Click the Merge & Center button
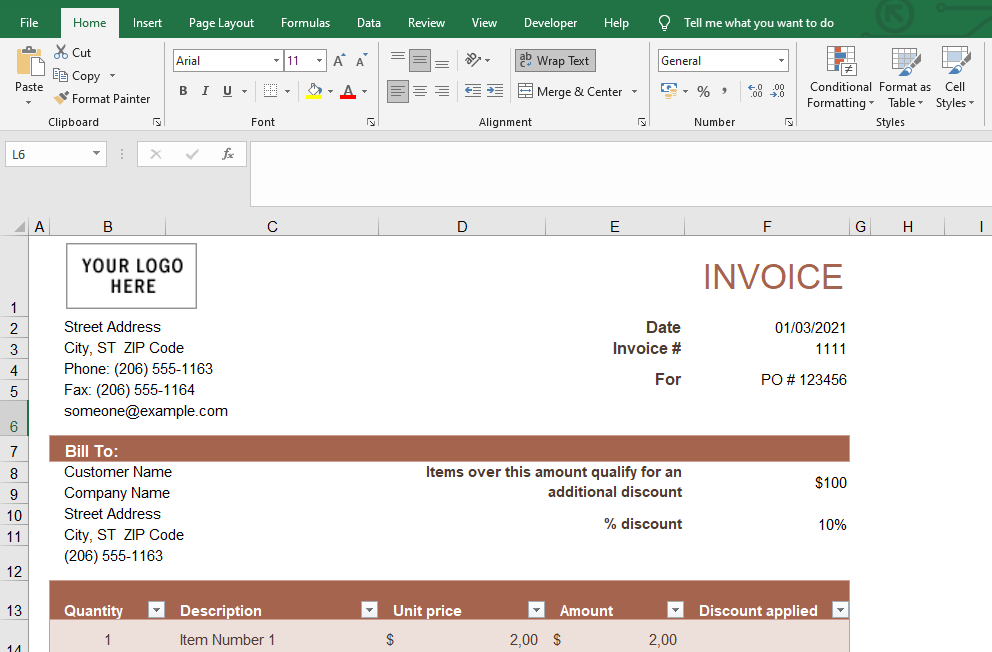 [570, 92]
